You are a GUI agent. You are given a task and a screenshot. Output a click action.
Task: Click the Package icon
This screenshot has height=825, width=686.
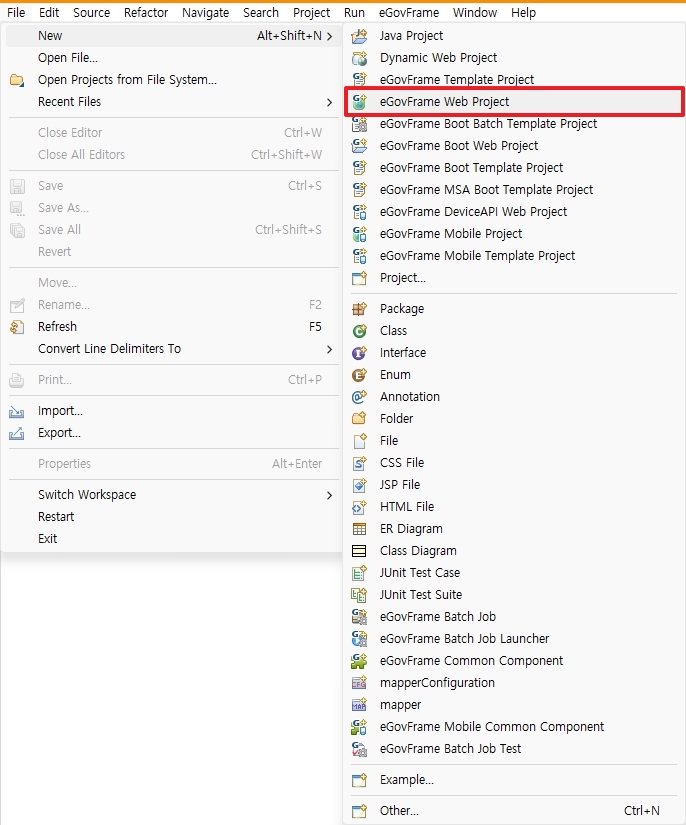(359, 309)
